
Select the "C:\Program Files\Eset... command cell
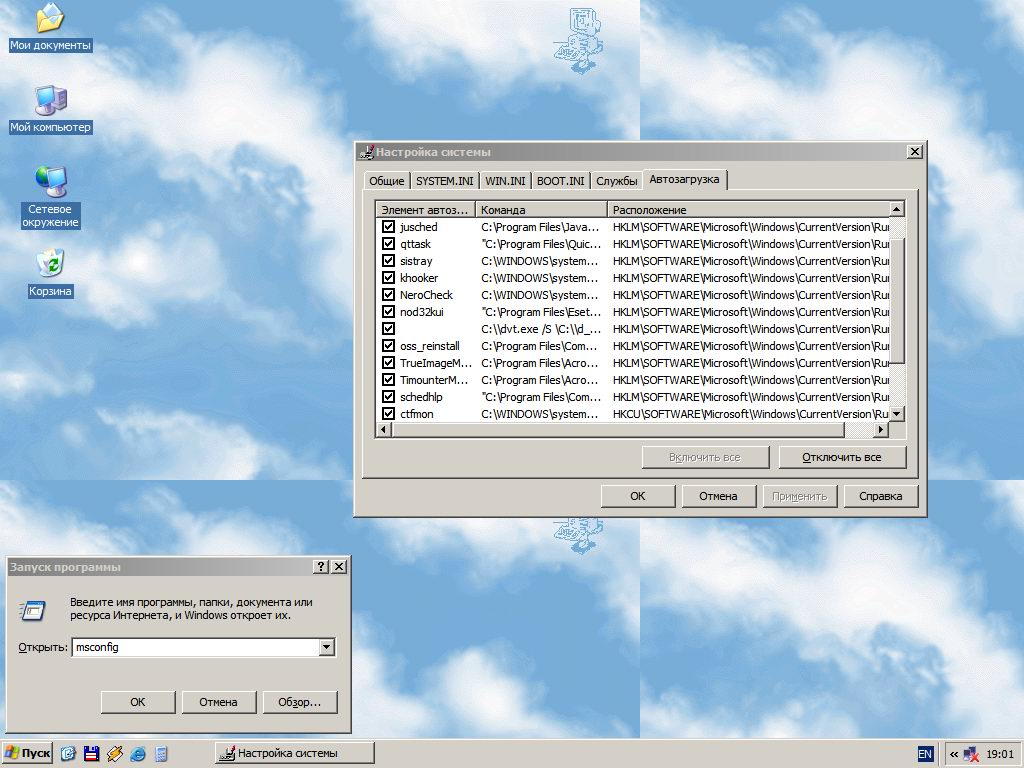pyautogui.click(x=541, y=312)
